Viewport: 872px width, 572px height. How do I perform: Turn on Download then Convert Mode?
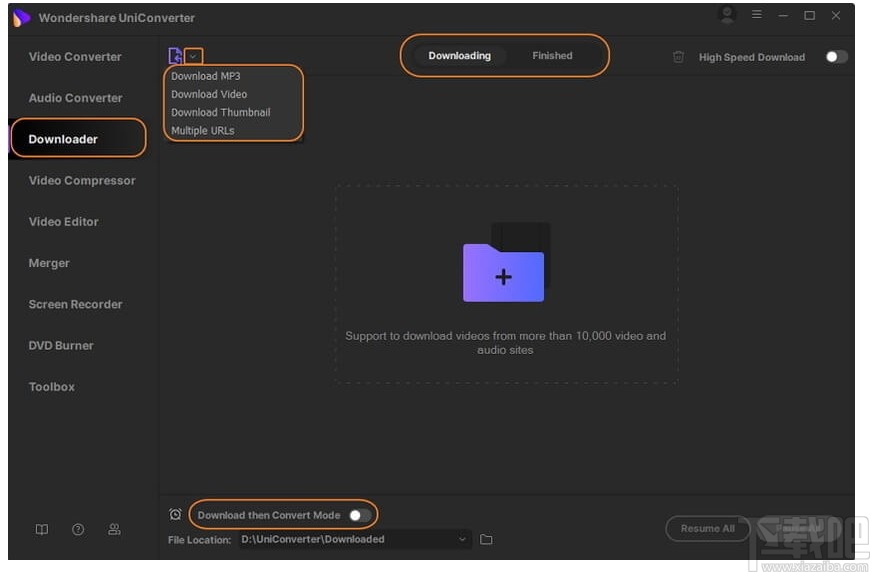360,515
